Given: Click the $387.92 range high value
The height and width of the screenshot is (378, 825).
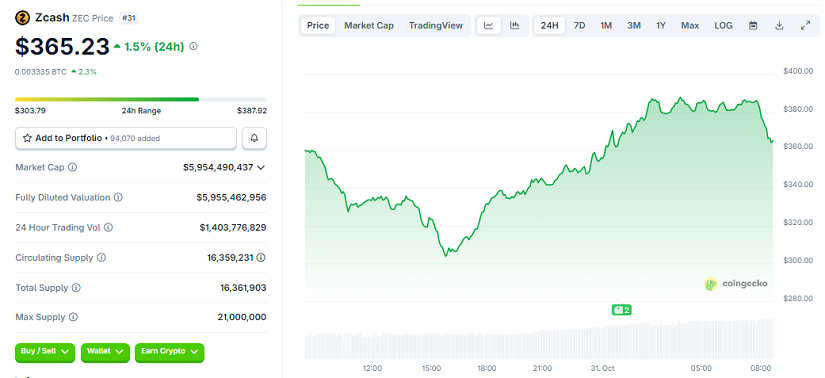Looking at the screenshot, I should [x=251, y=111].
